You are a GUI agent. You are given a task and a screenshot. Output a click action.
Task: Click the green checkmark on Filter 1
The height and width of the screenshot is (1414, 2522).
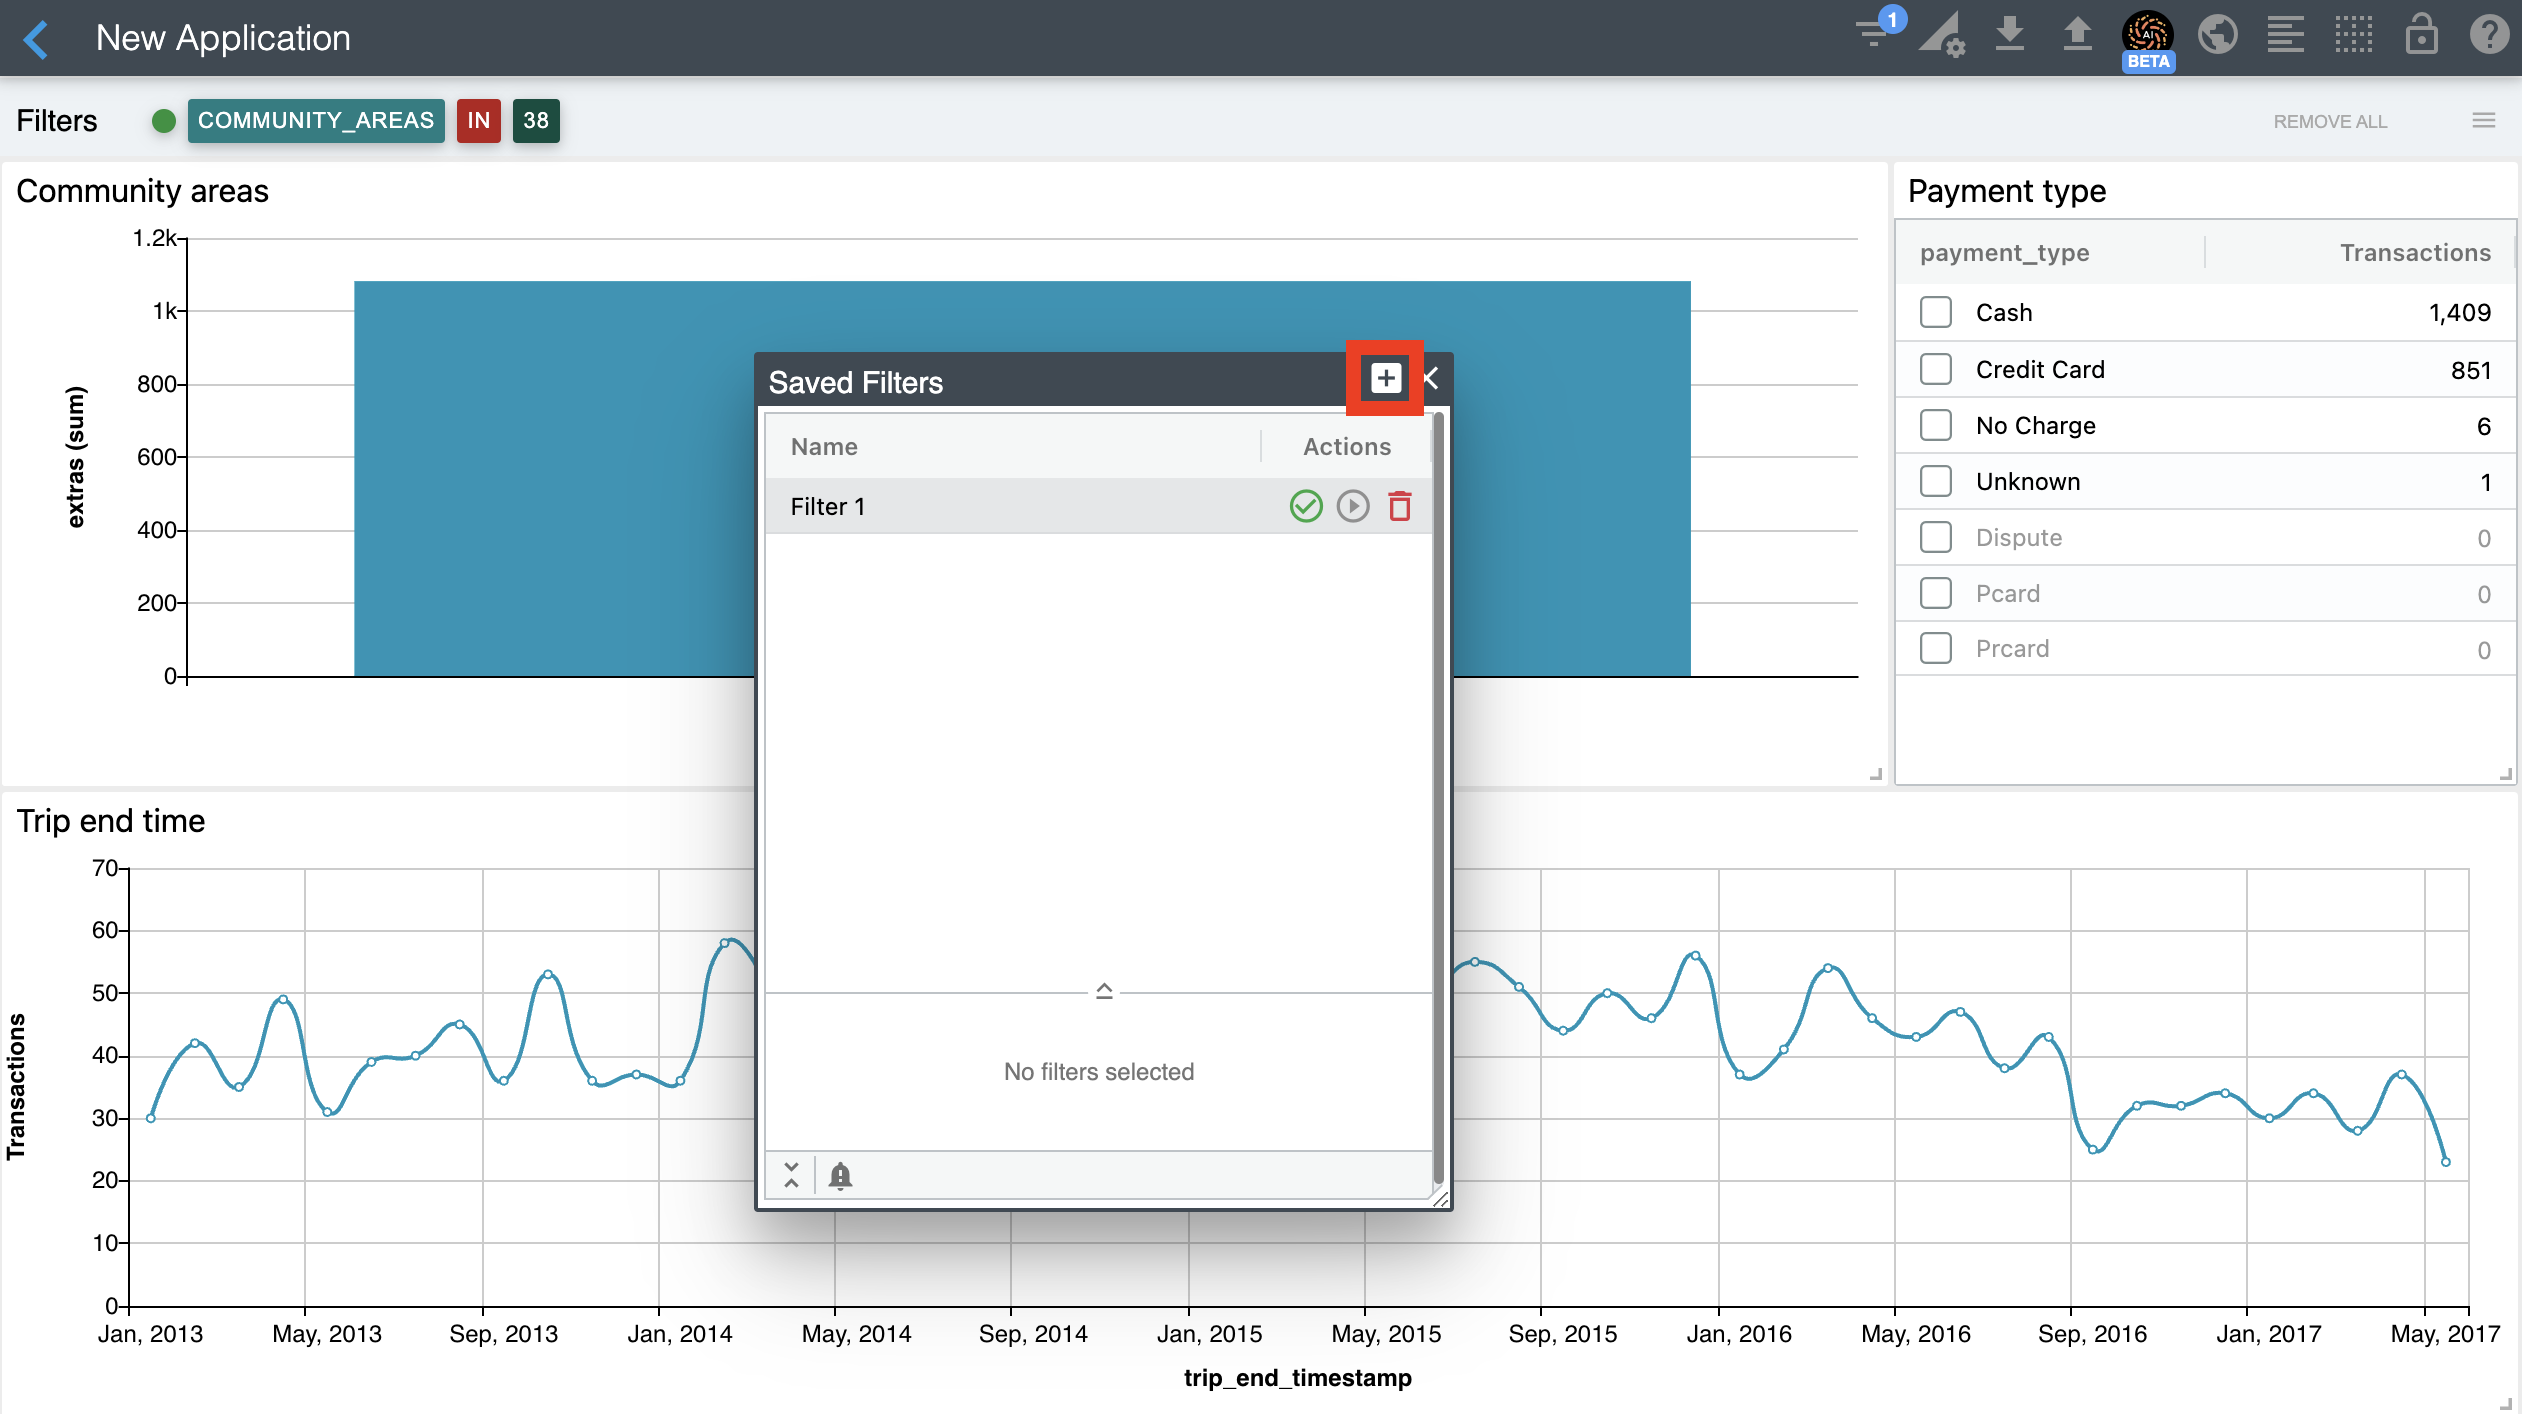(1305, 506)
